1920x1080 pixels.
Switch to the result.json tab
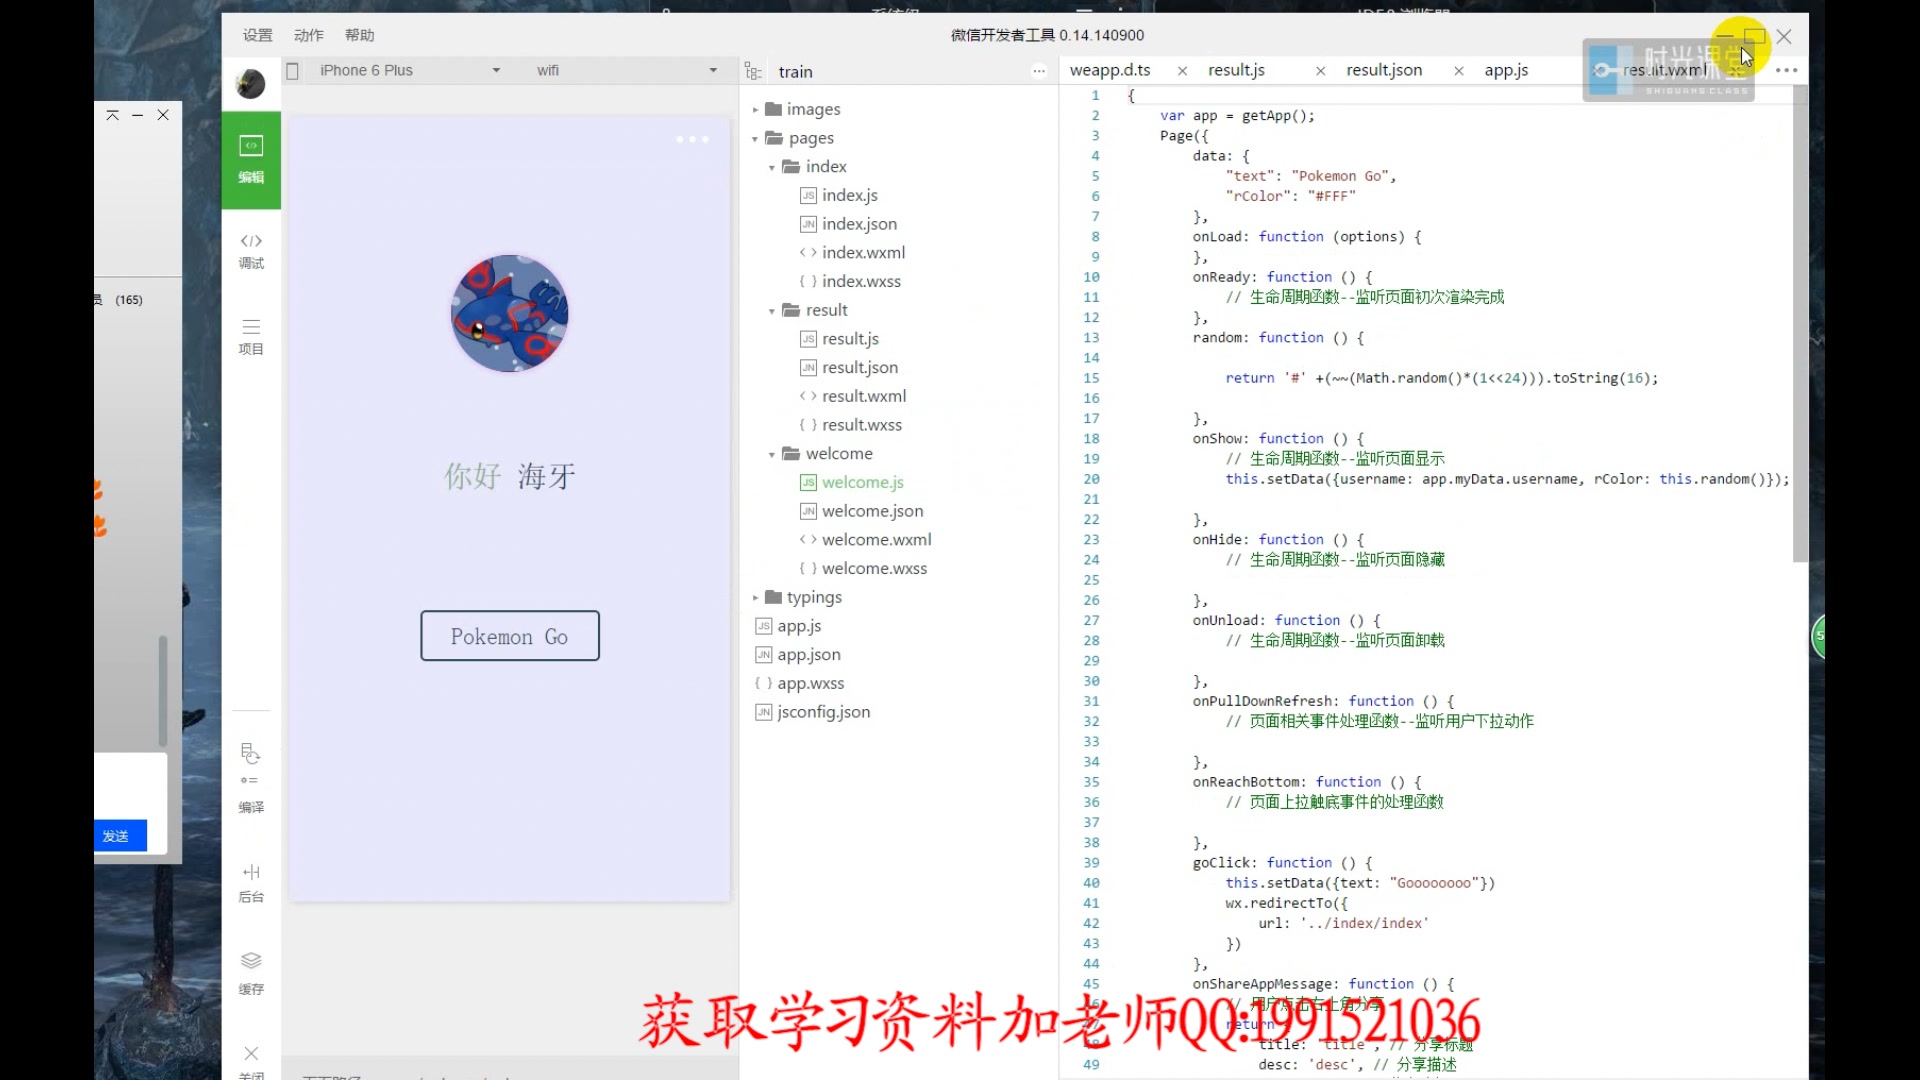1384,70
